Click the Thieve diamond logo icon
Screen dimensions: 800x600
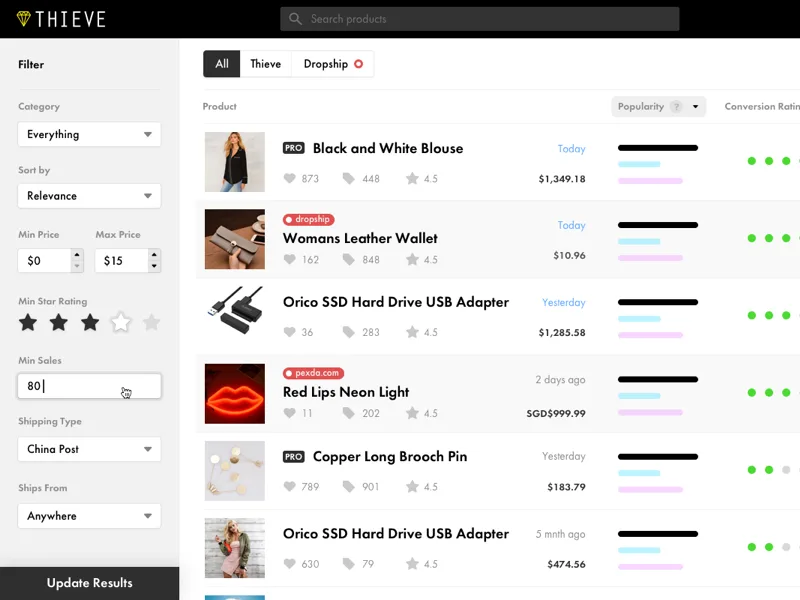23,19
